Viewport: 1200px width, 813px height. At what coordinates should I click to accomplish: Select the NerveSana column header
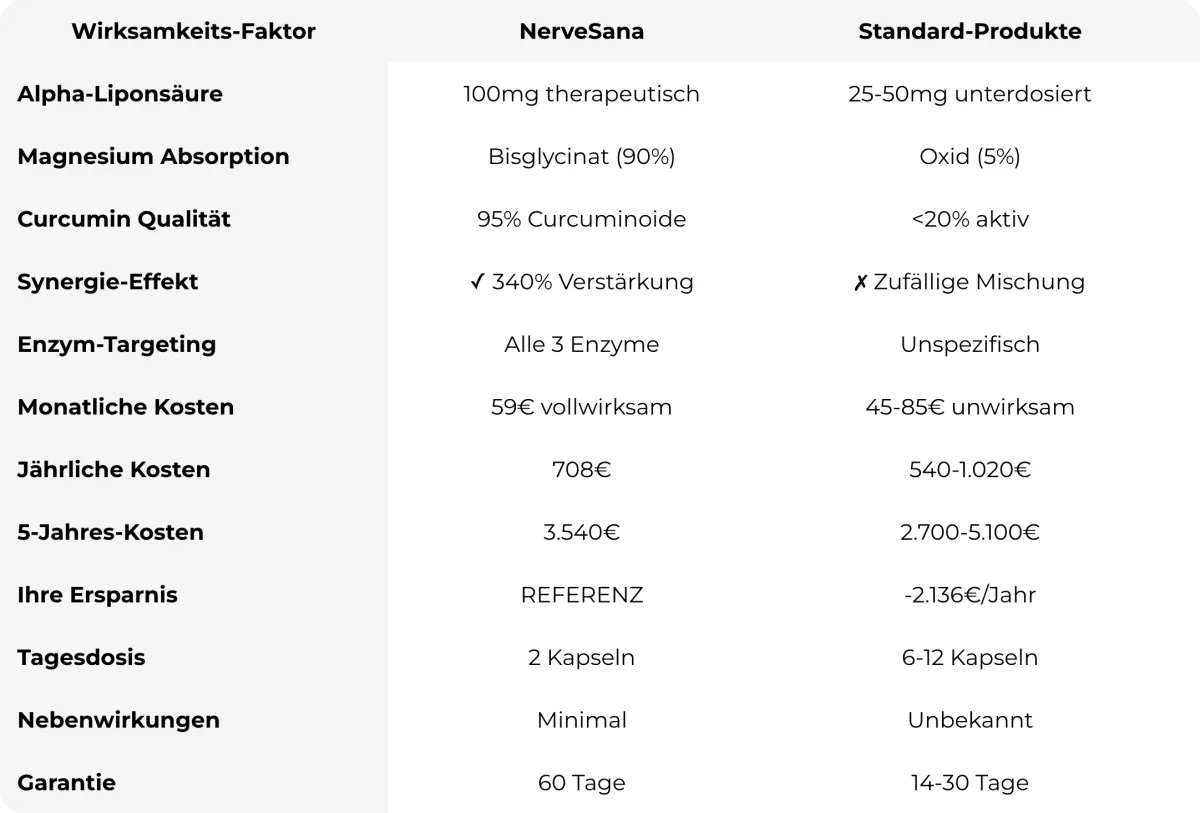click(582, 32)
